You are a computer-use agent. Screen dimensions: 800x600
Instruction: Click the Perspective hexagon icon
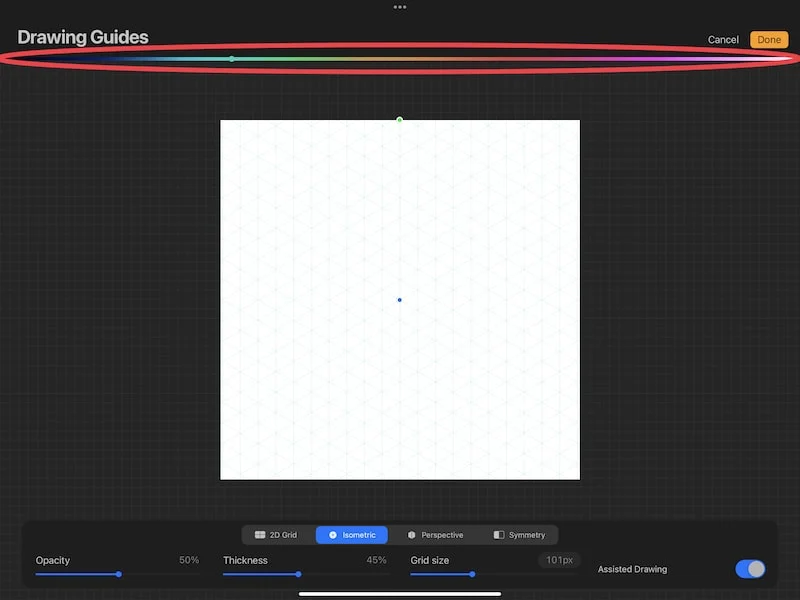point(411,535)
